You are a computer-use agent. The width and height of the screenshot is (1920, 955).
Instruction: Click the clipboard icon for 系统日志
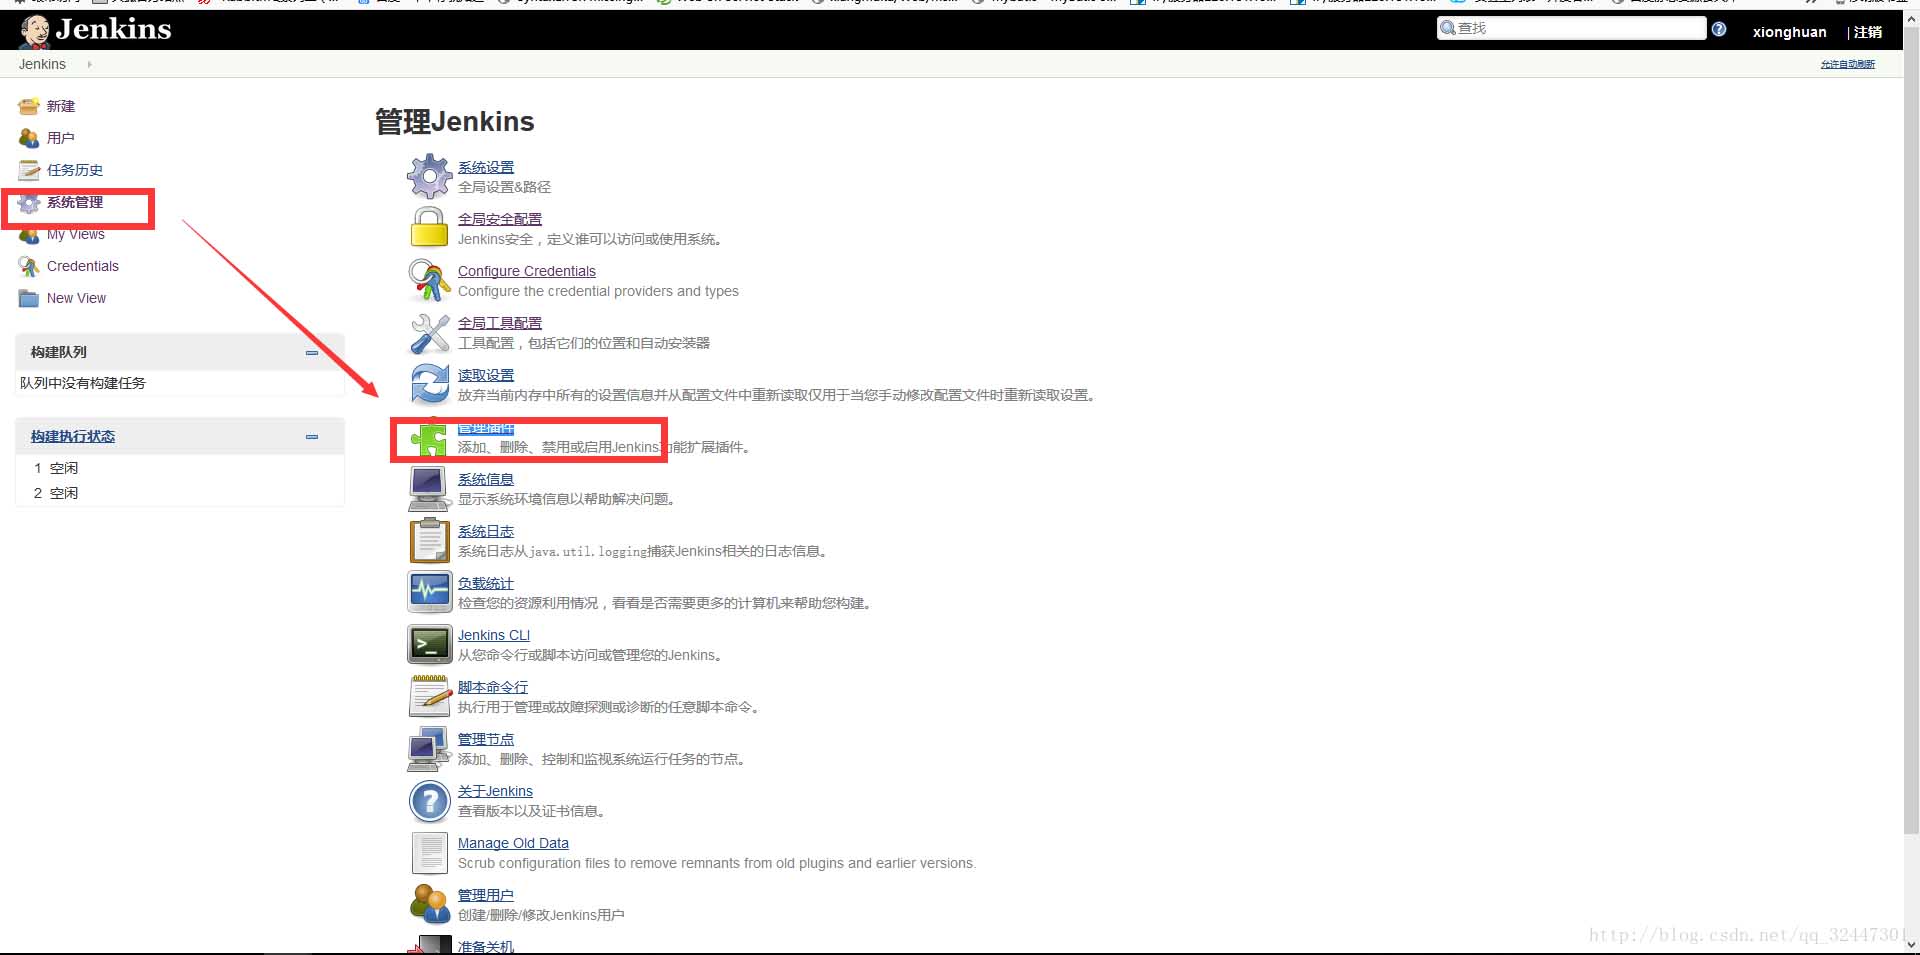pyautogui.click(x=430, y=541)
